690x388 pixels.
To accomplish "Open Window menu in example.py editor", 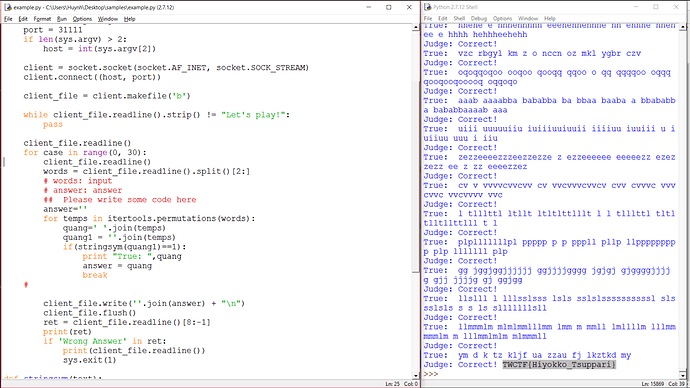I will coord(108,19).
